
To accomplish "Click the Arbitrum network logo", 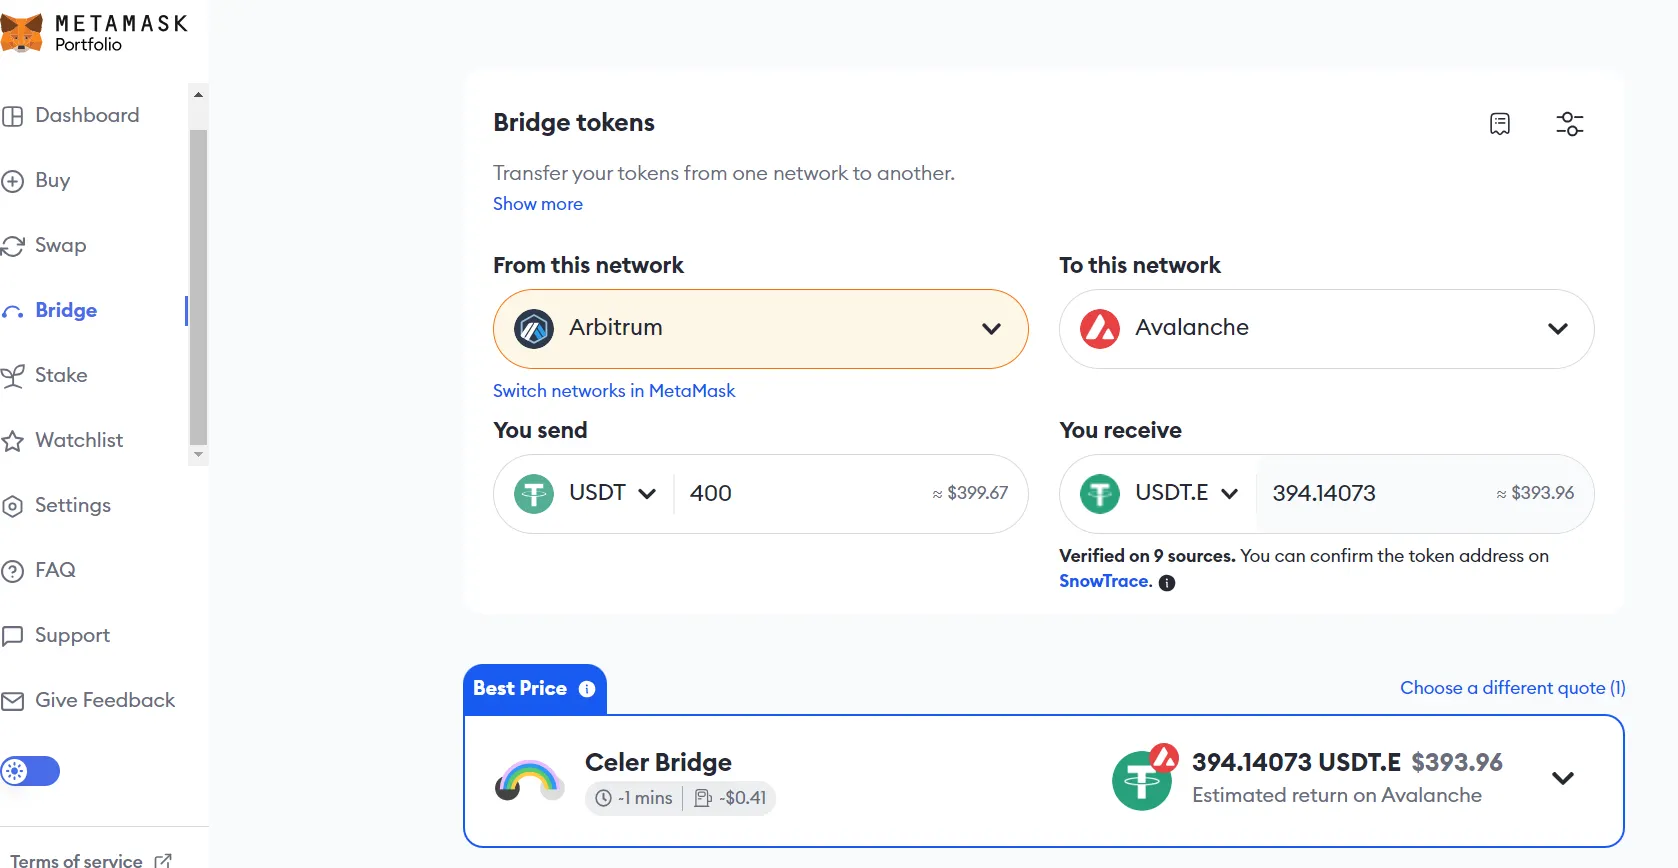I will click(x=534, y=329).
